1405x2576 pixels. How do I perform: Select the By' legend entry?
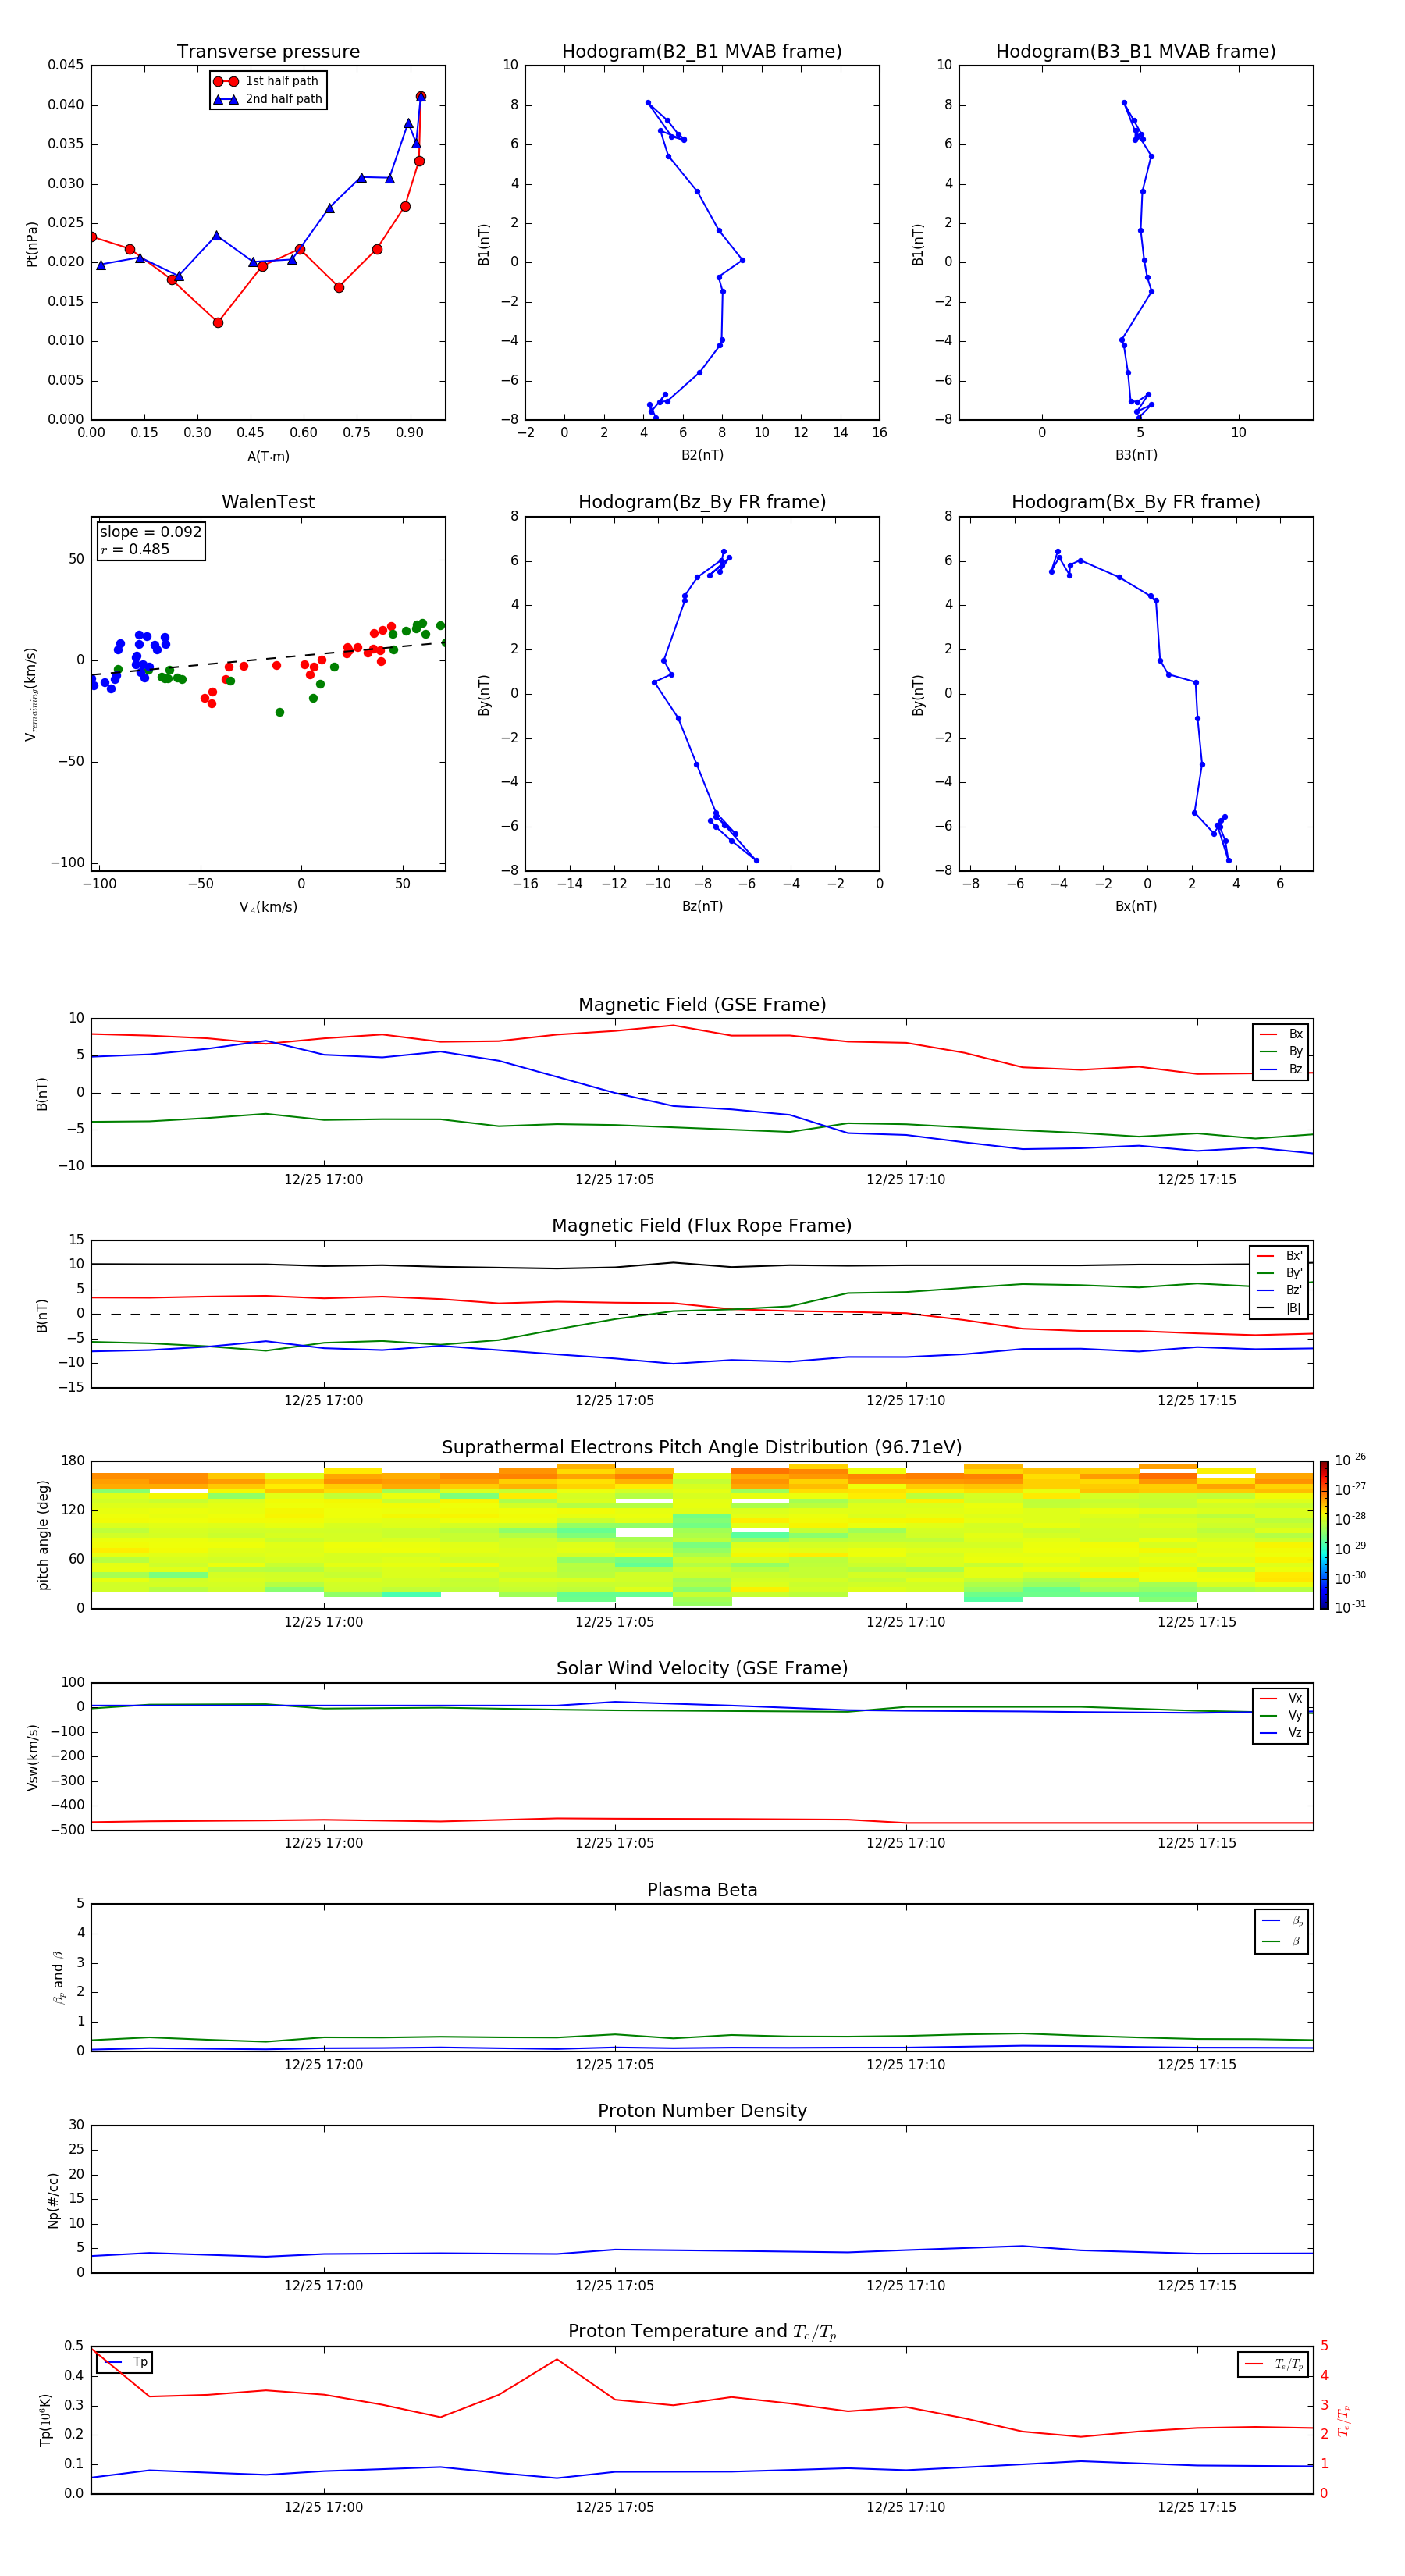[1279, 1273]
